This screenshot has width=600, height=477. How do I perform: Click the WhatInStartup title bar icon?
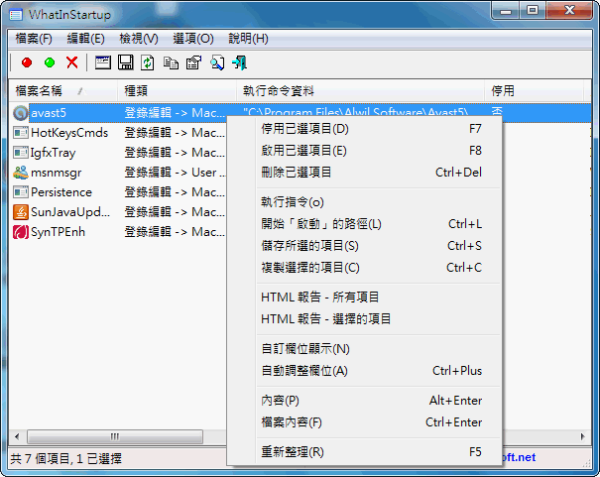pyautogui.click(x=16, y=15)
